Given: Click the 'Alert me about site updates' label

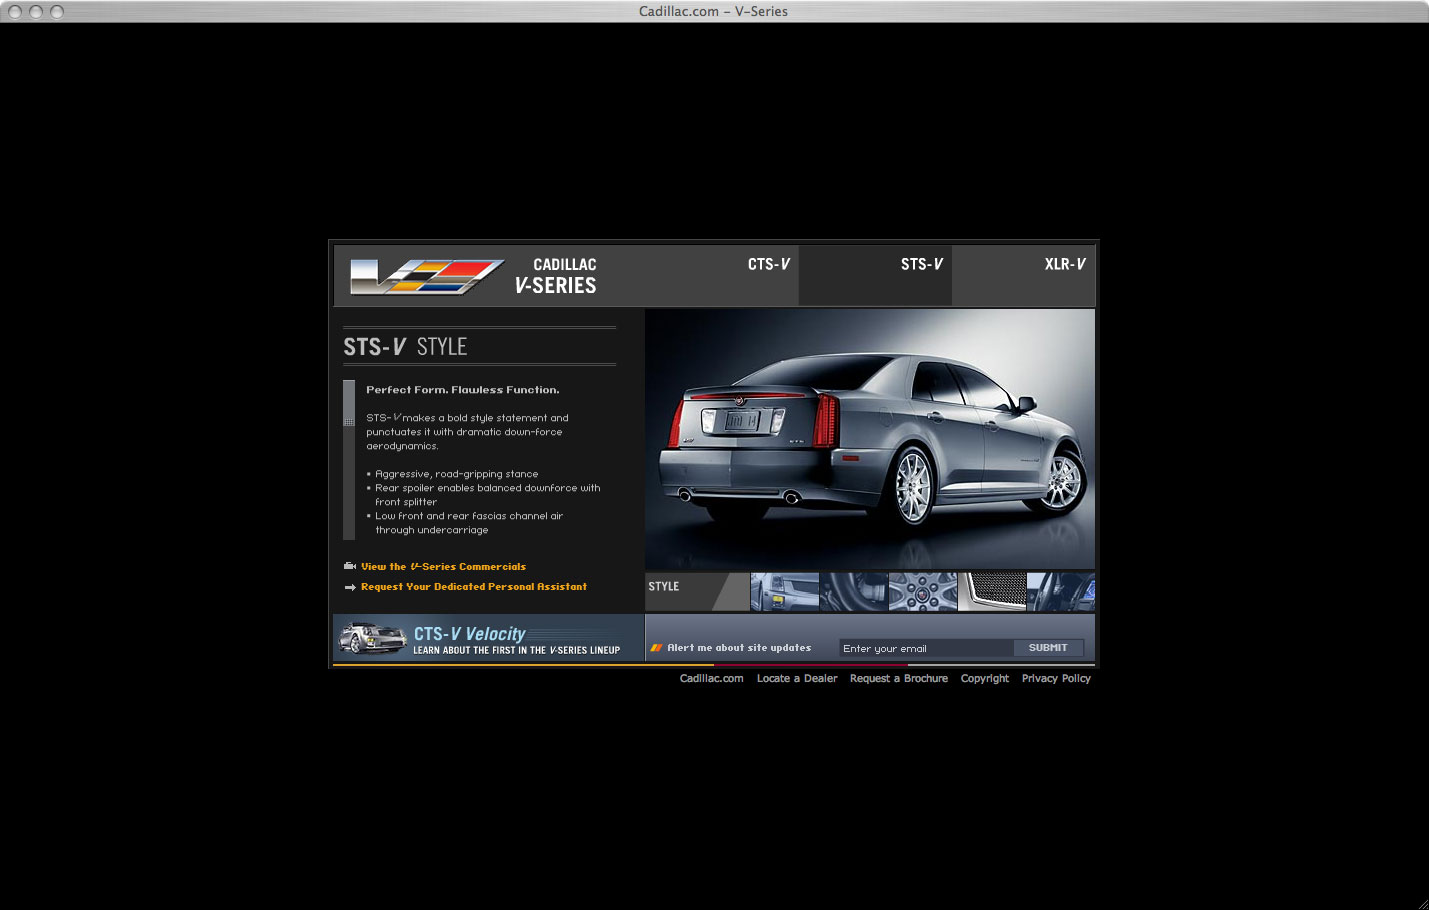Looking at the screenshot, I should pyautogui.click(x=739, y=648).
